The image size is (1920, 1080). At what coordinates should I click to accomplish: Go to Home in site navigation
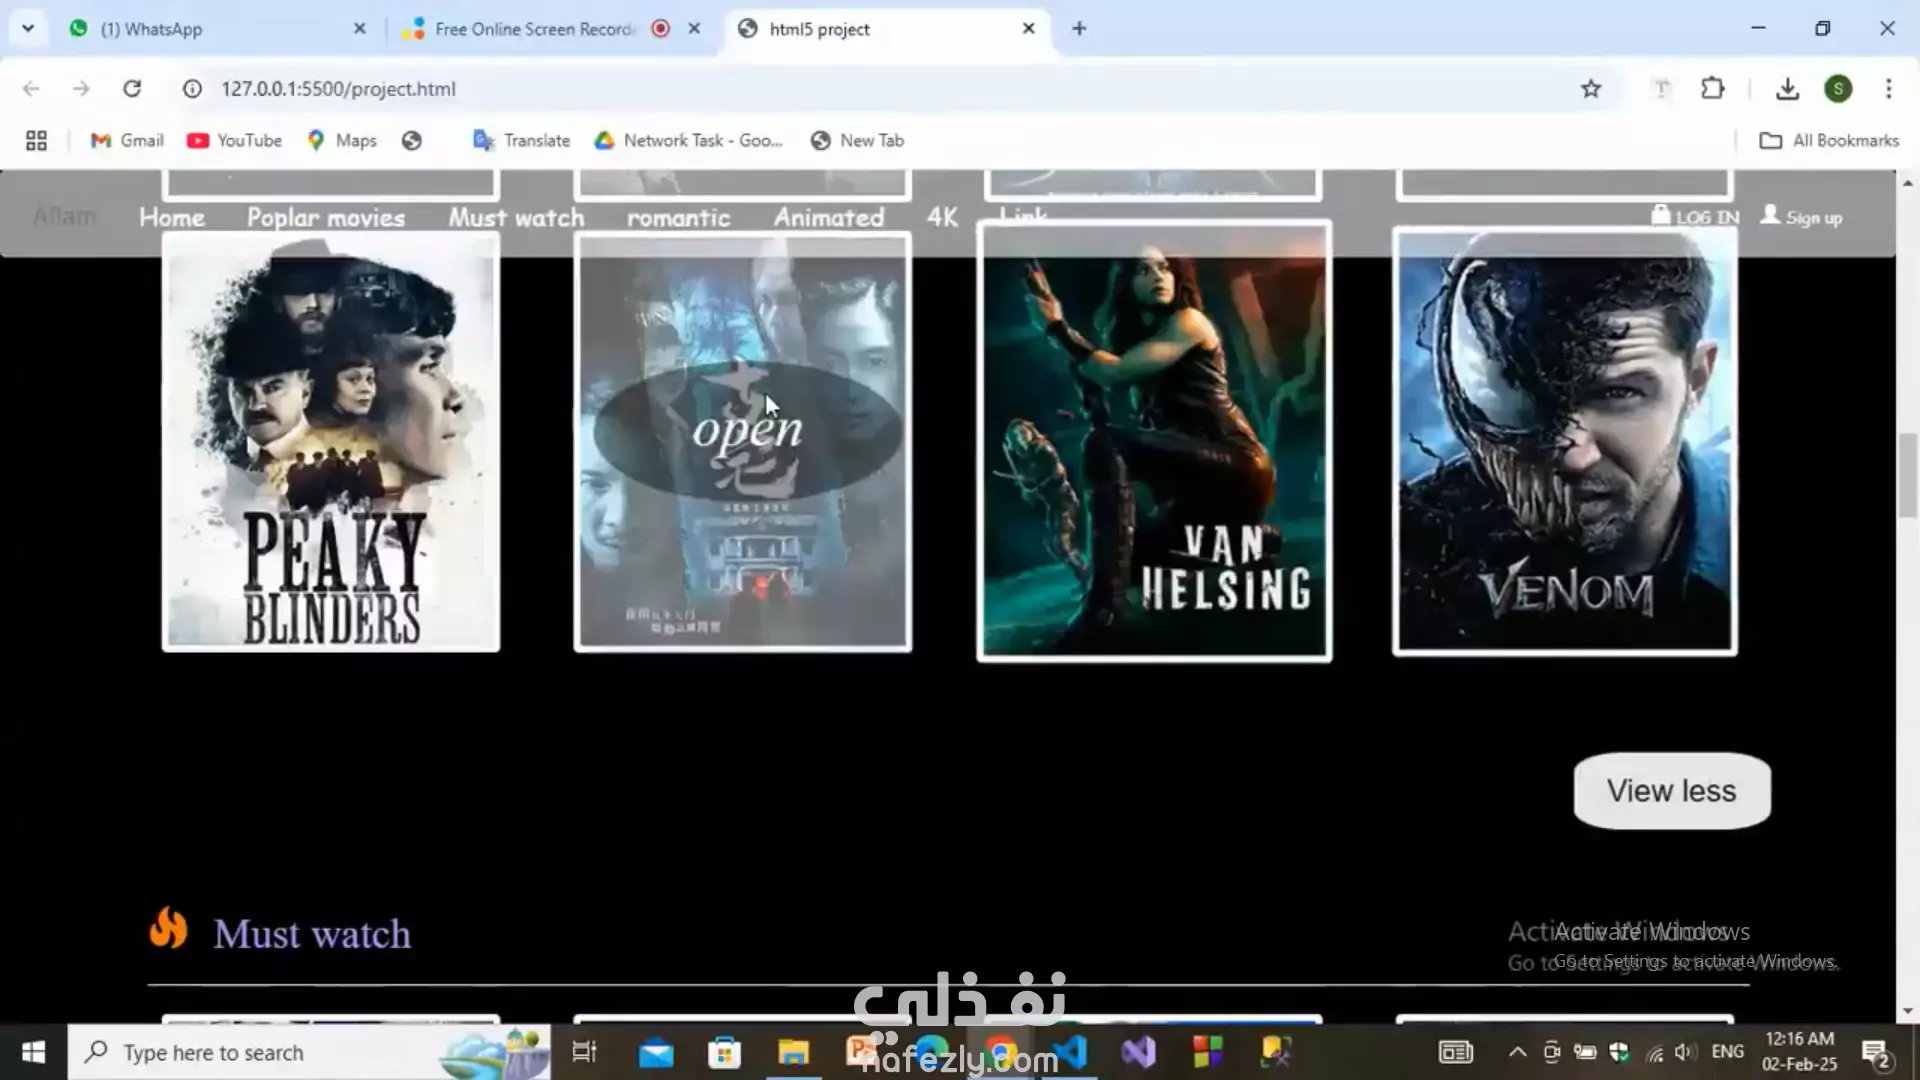click(172, 217)
